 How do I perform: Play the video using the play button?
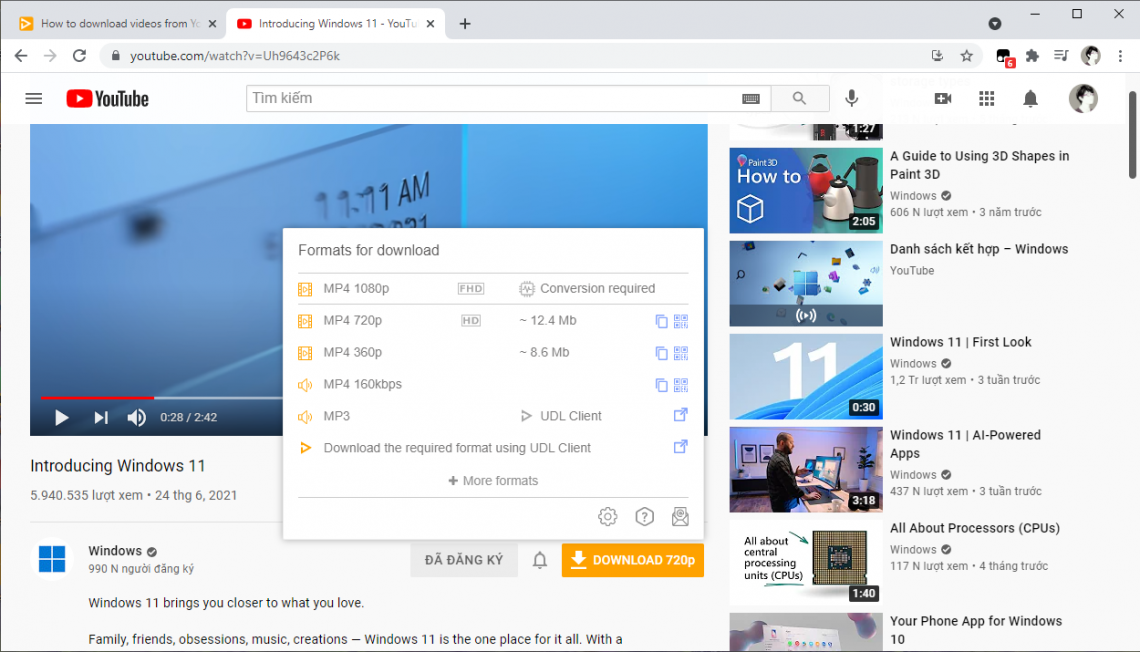pyautogui.click(x=61, y=417)
